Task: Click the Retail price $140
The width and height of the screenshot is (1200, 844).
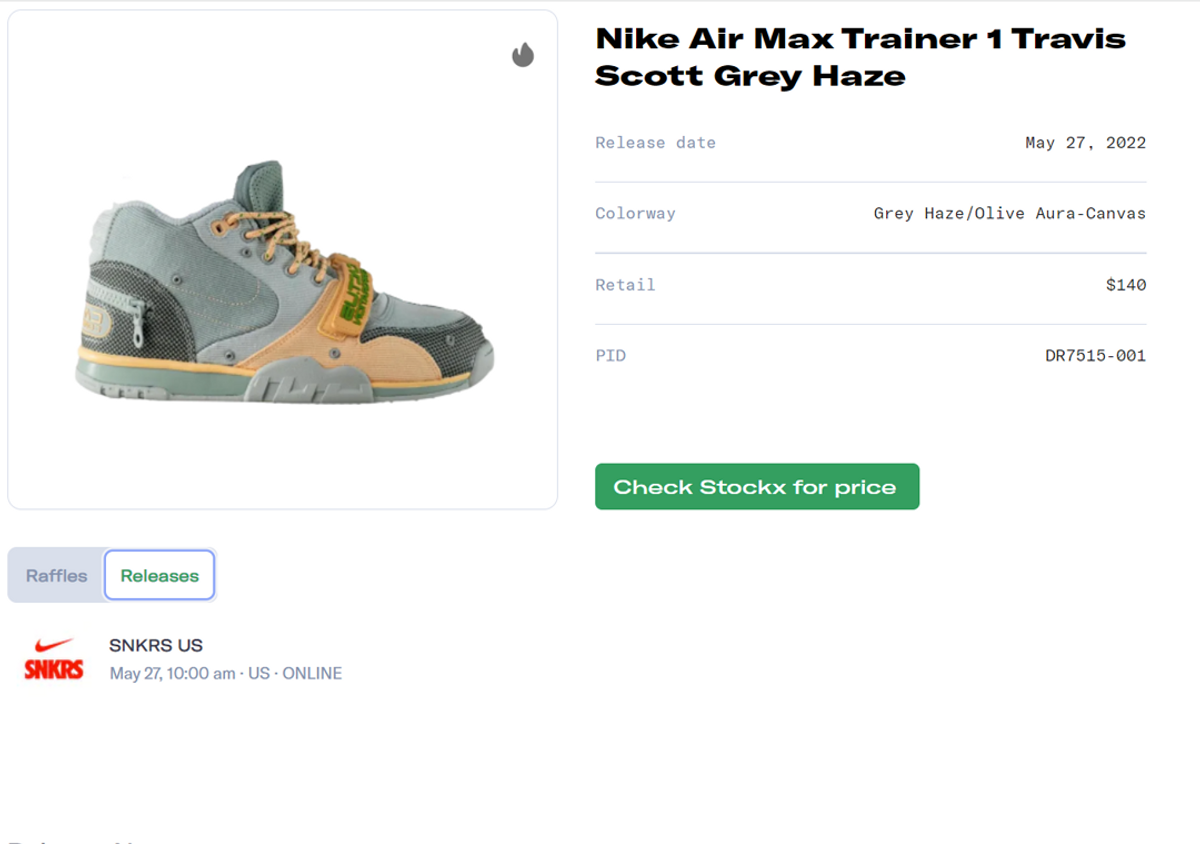Action: 1128,284
